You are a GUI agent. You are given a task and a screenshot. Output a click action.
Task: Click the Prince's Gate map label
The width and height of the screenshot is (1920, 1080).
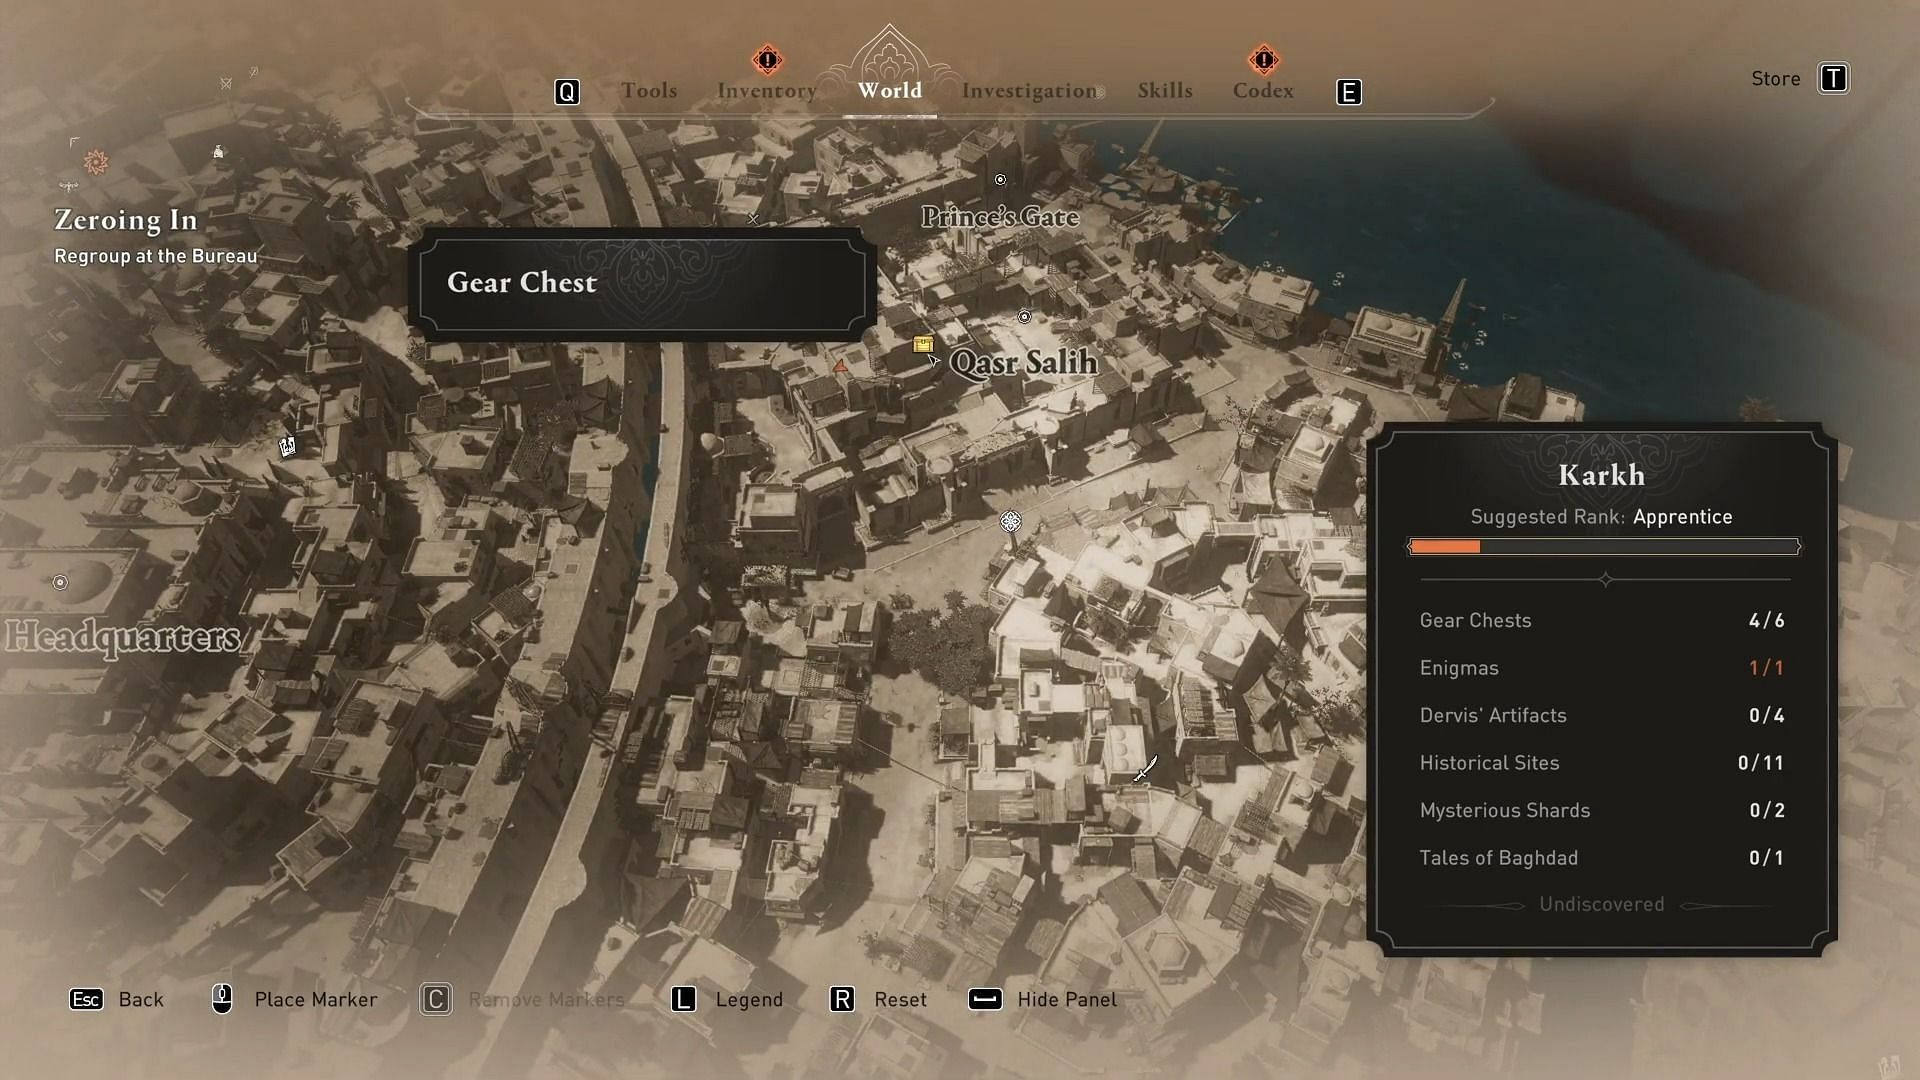click(1000, 215)
